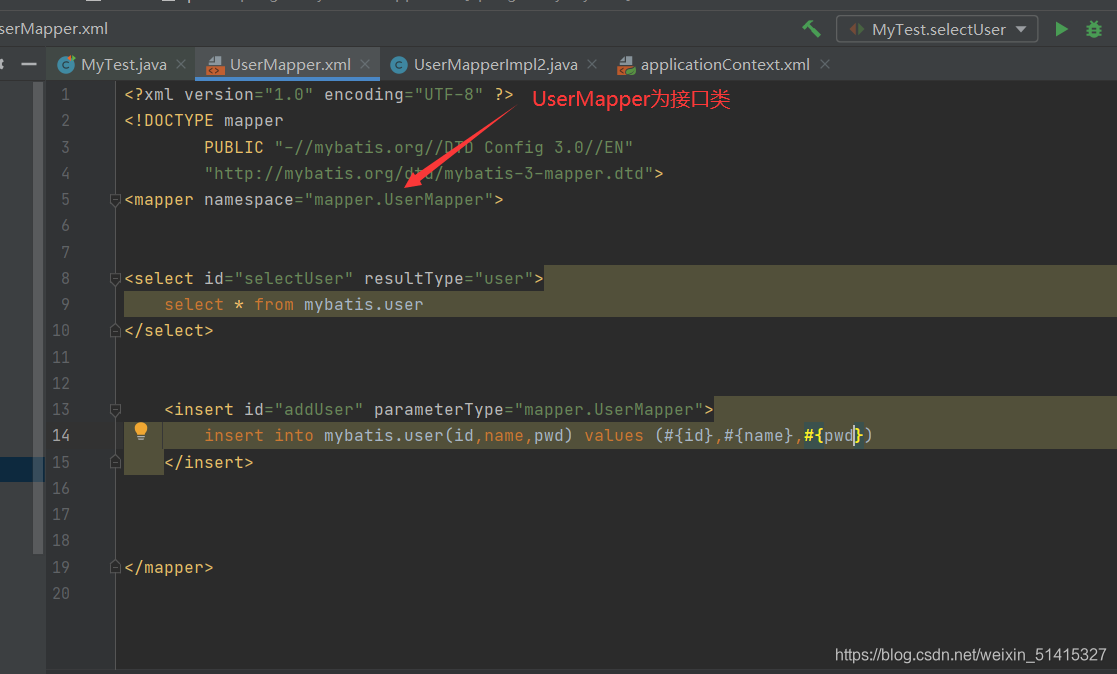Screen dimensions: 1117x674
Task: Collapse the mapper tag fold marker on line 5
Action: click(x=115, y=200)
